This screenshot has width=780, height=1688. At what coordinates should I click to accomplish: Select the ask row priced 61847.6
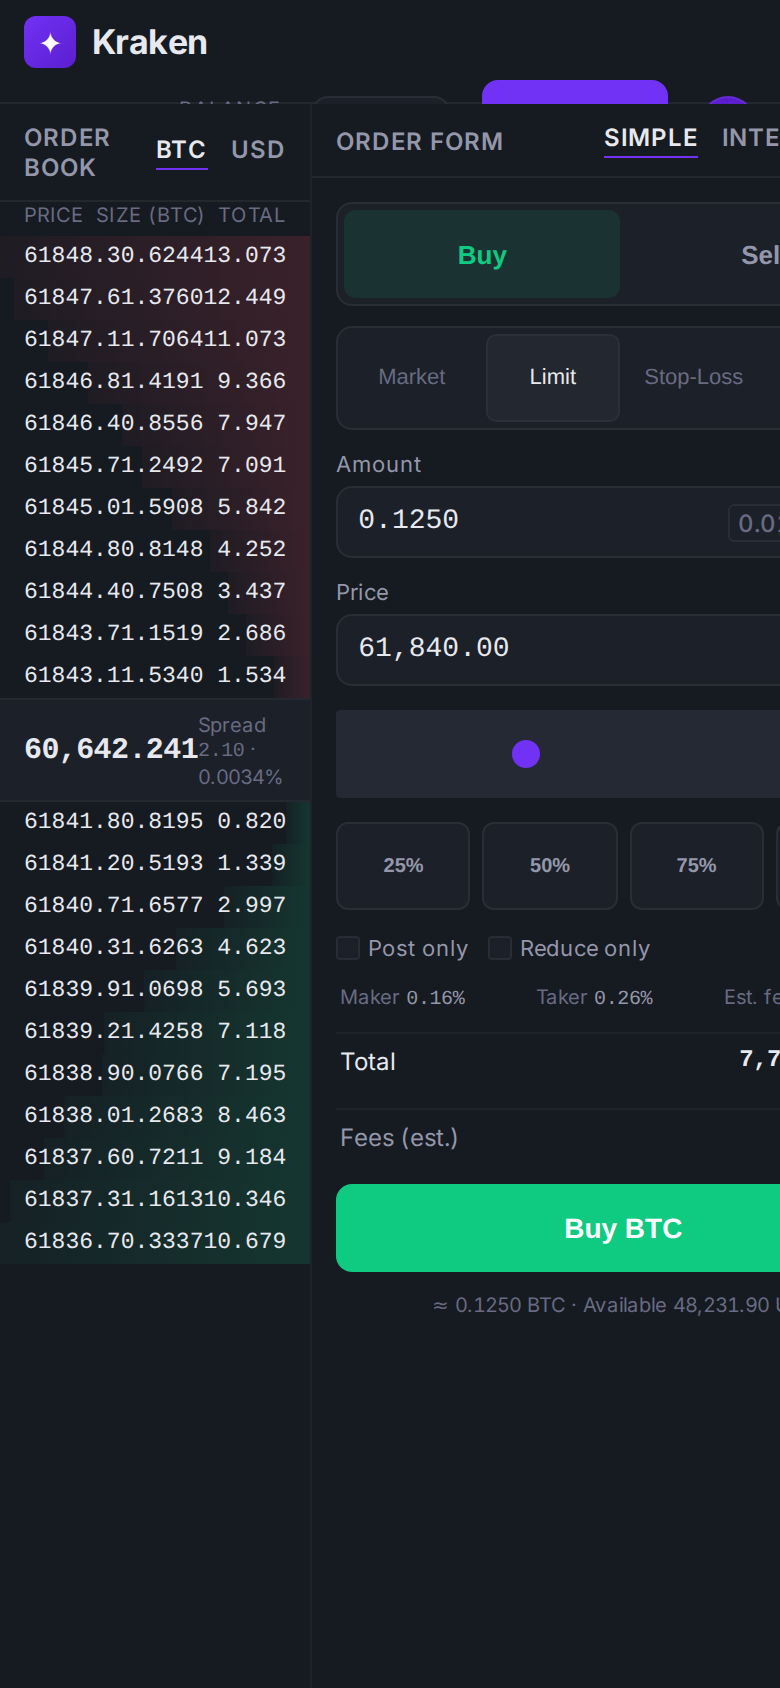(155, 297)
